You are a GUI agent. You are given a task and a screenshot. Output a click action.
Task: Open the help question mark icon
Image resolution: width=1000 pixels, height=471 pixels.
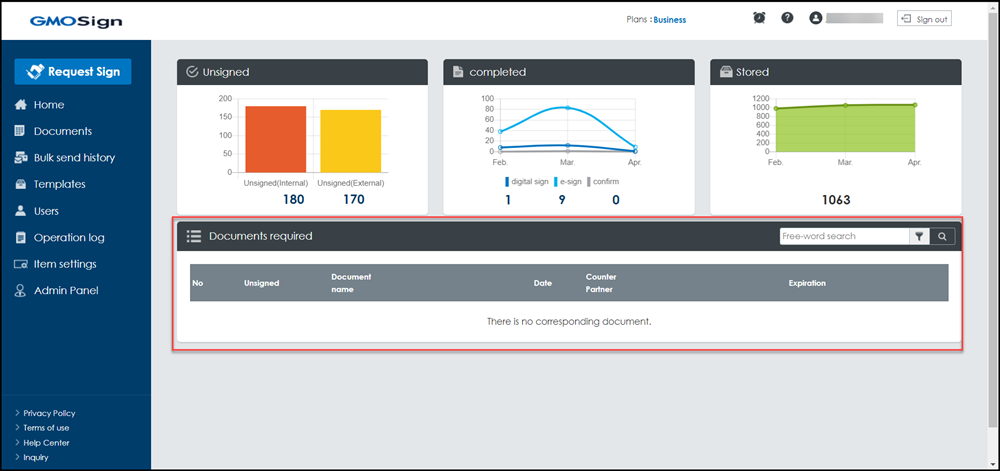pos(787,18)
